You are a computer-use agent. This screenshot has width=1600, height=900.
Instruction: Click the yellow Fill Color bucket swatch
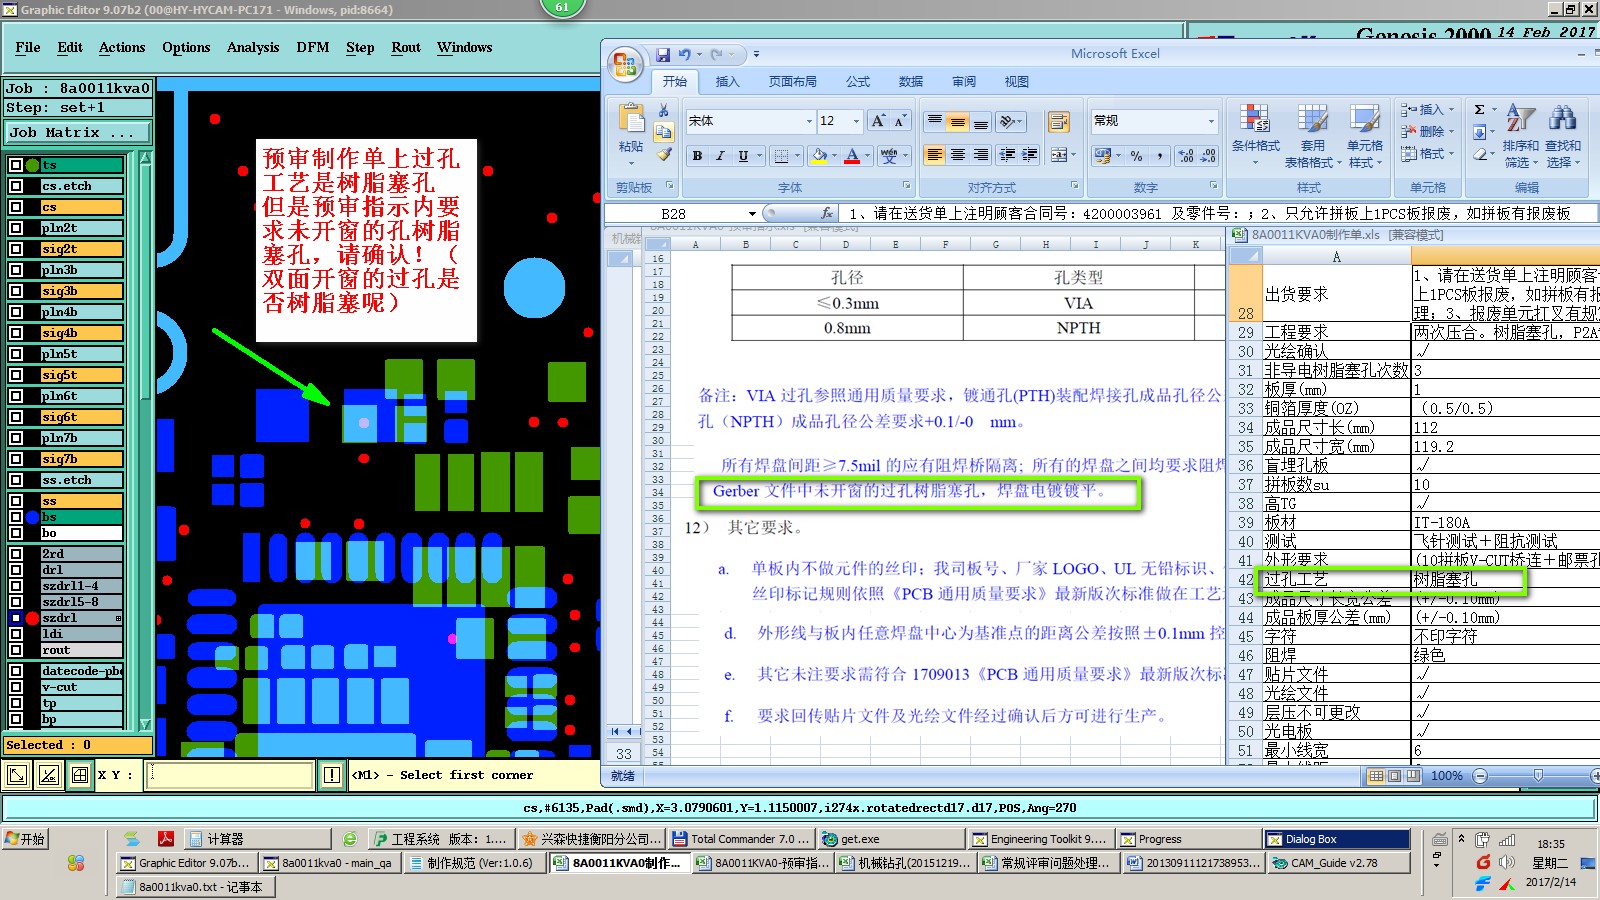[x=820, y=156]
